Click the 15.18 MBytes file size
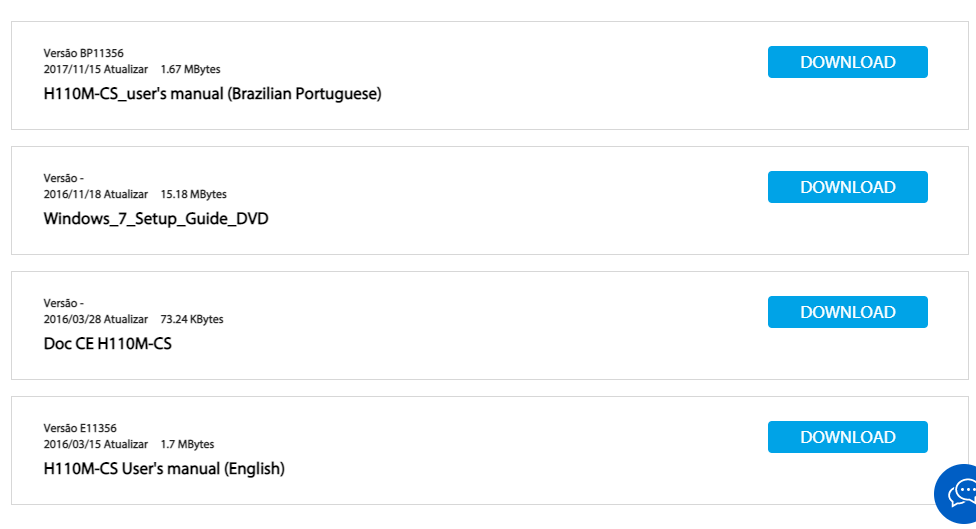976x529 pixels. point(194,195)
